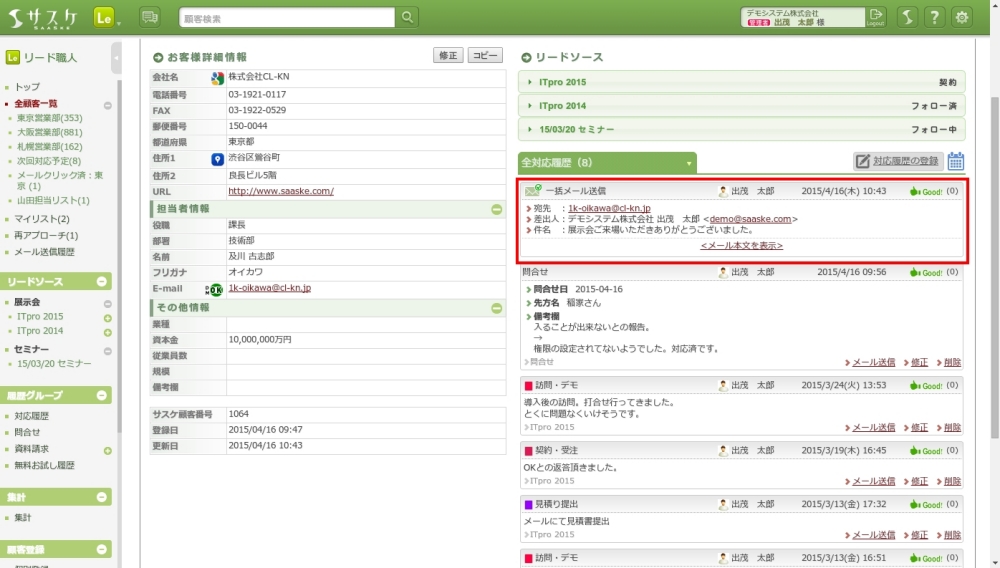Open the 全対応履歴 (8) dropdown
The width and height of the screenshot is (1000, 568).
(x=689, y=162)
